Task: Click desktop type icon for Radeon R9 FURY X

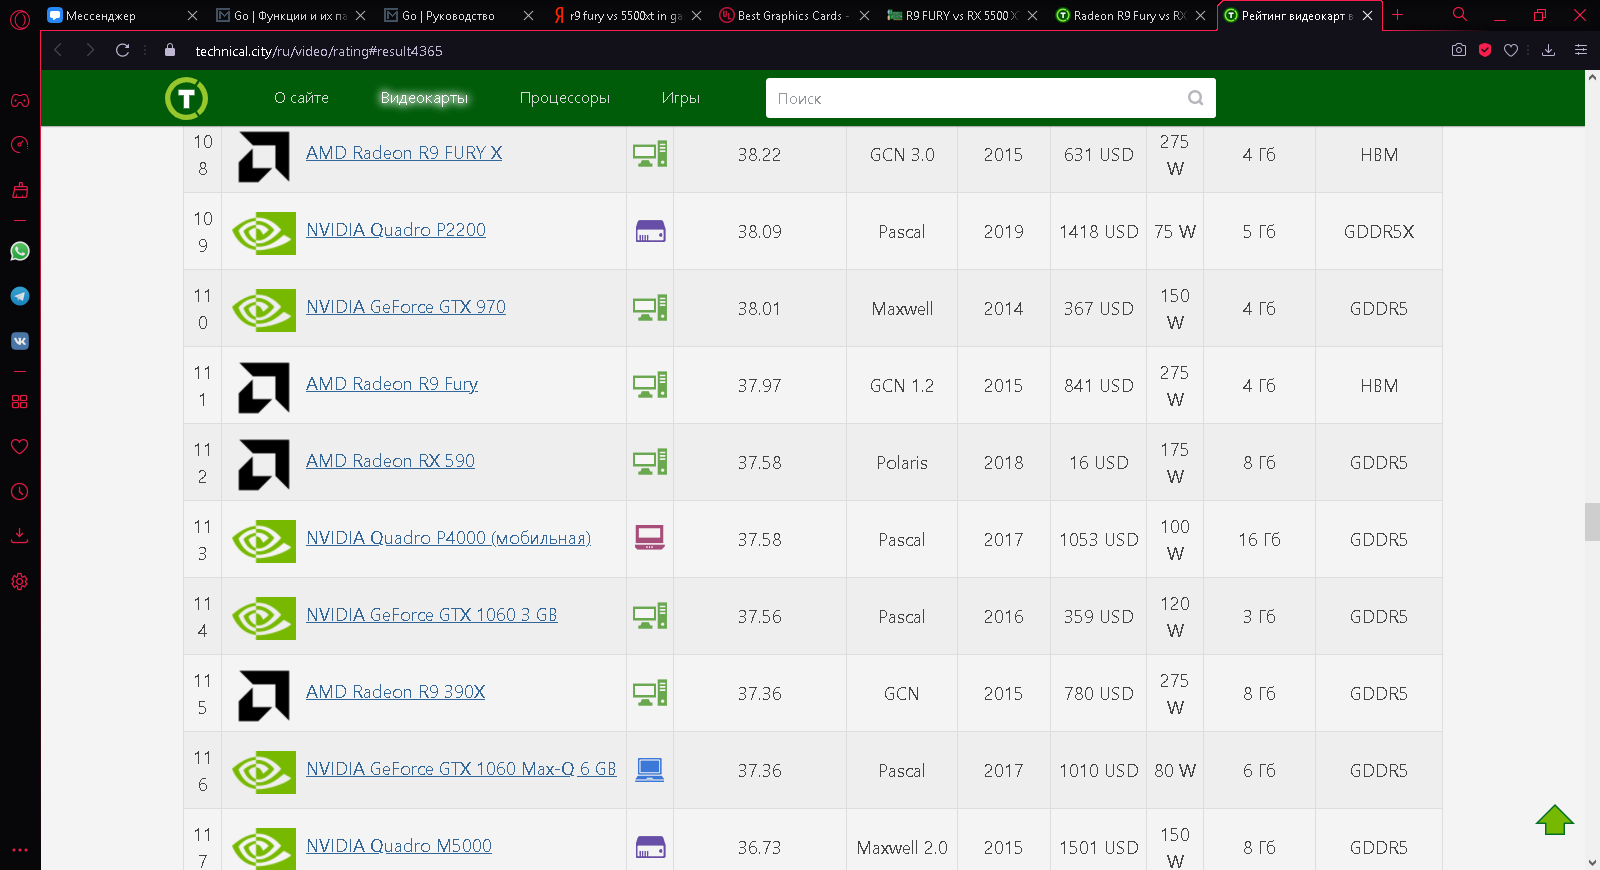Action: (x=650, y=154)
